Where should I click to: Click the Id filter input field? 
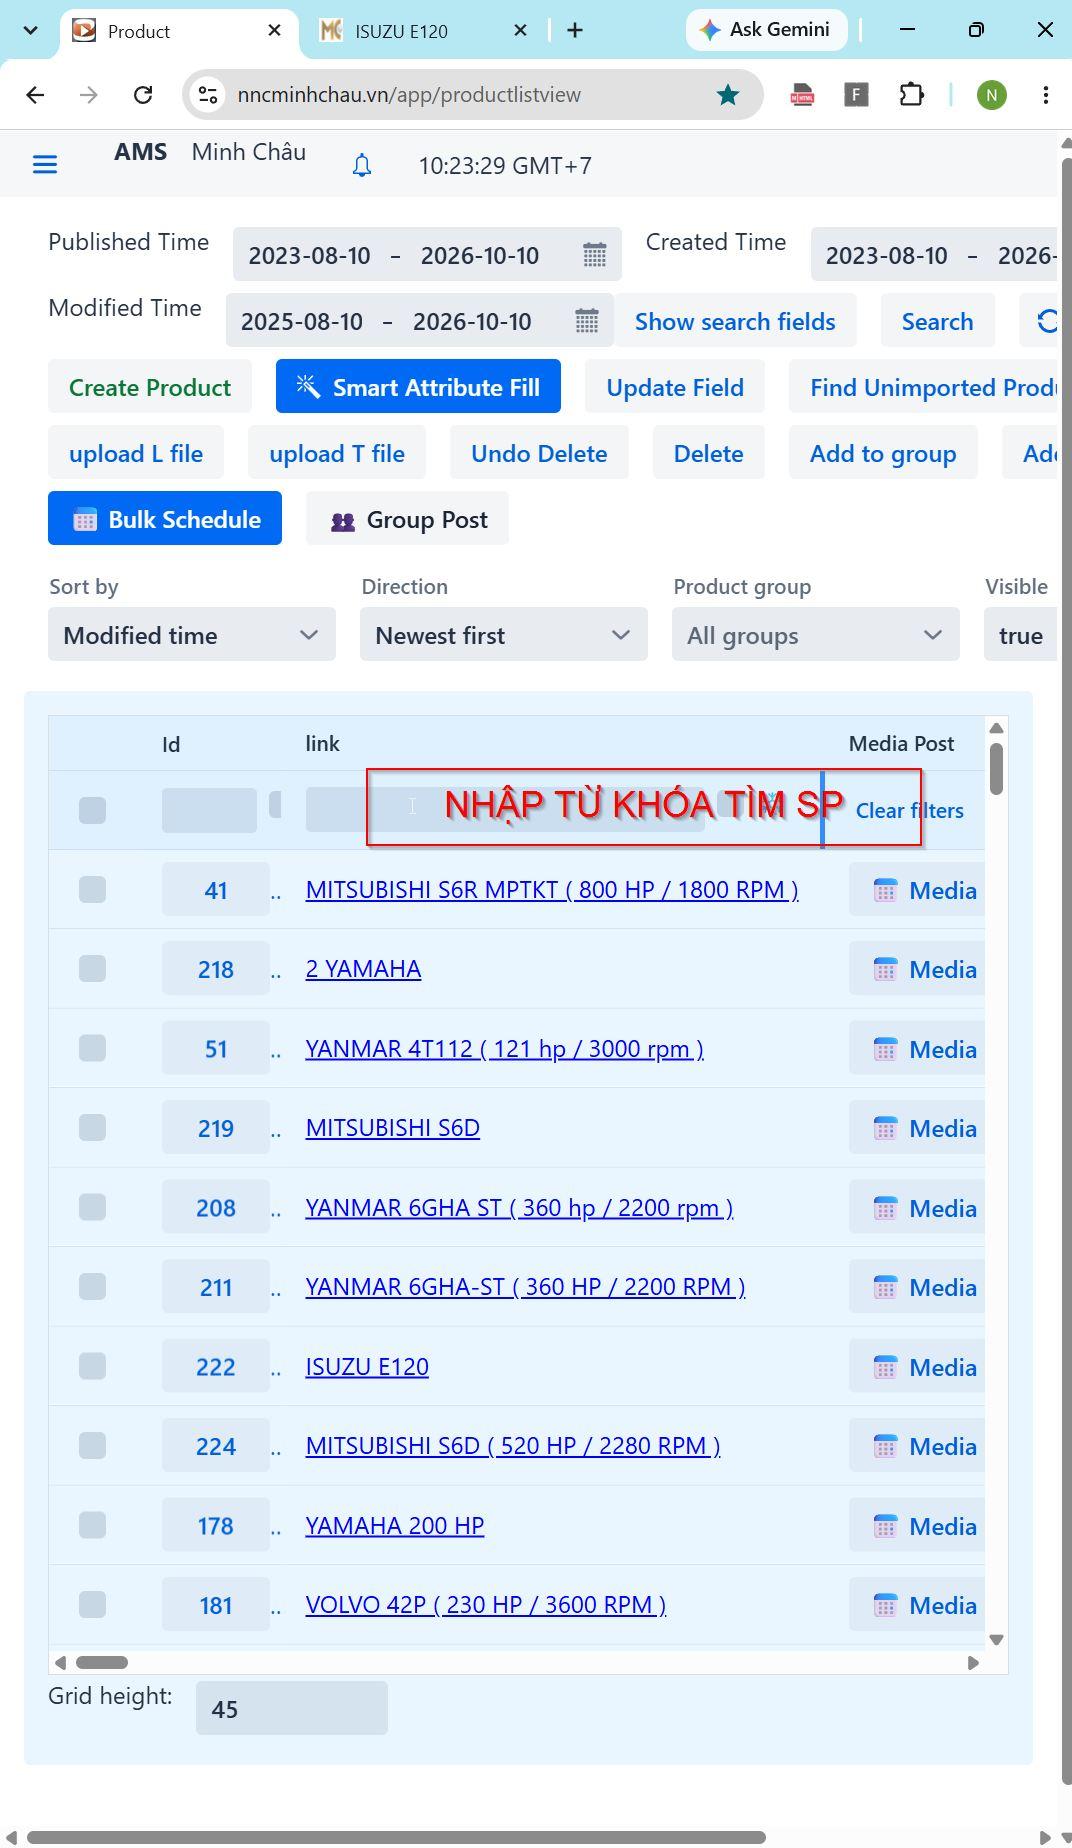tap(209, 810)
